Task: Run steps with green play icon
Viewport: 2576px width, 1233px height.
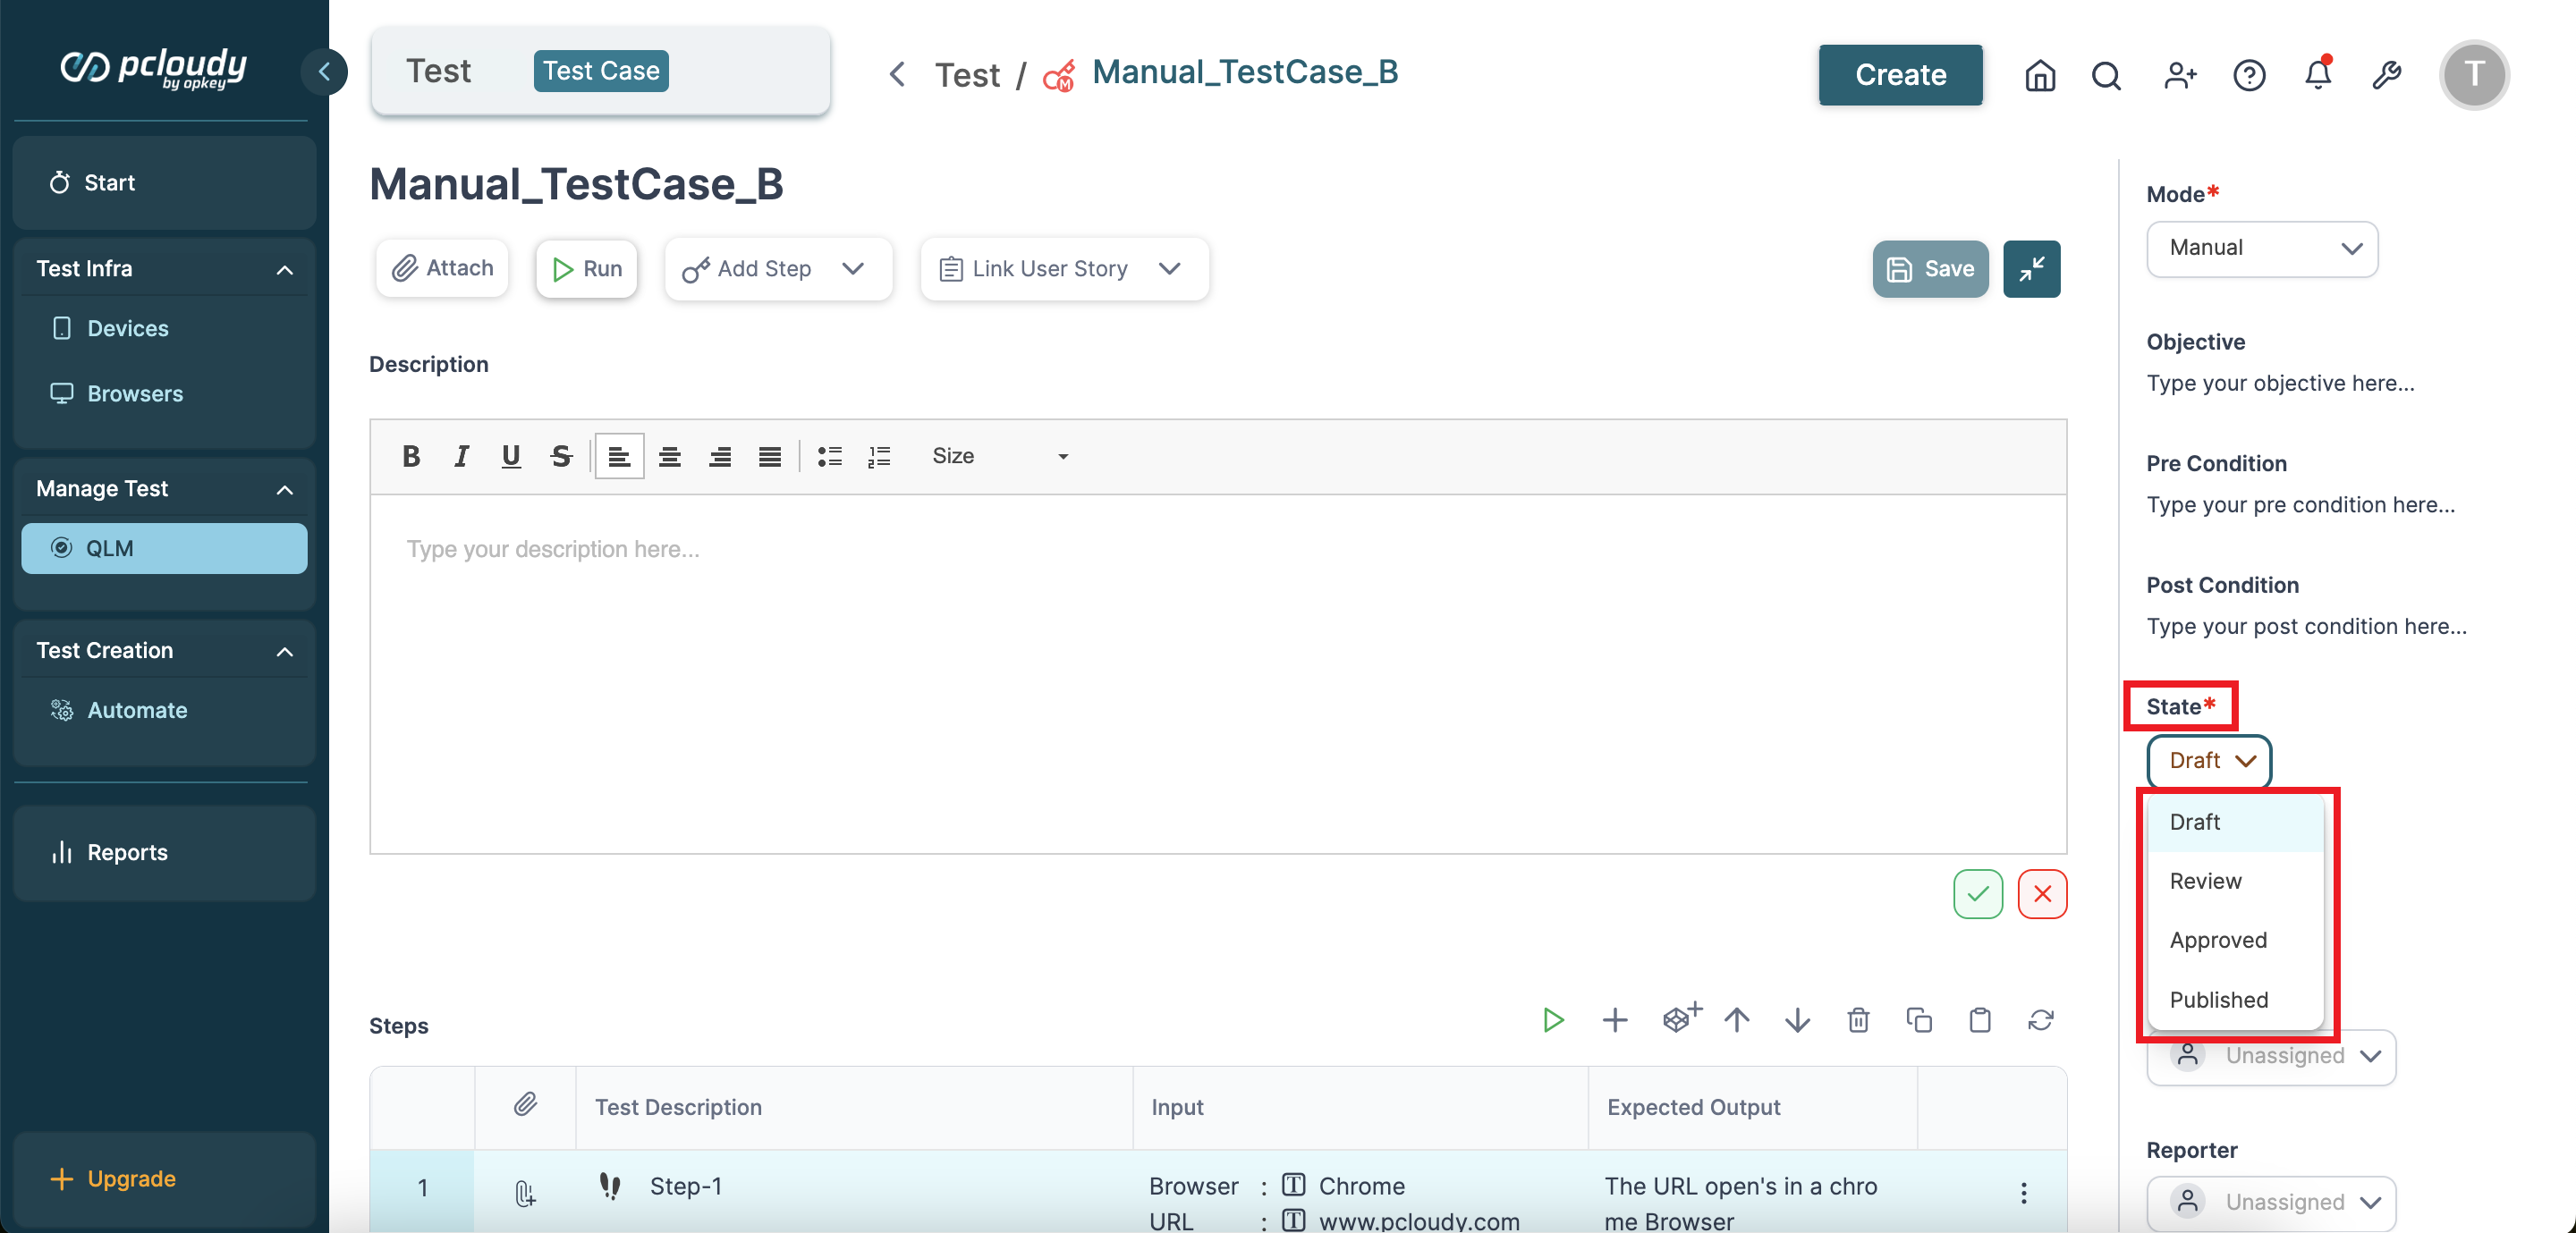Action: [x=1552, y=1020]
